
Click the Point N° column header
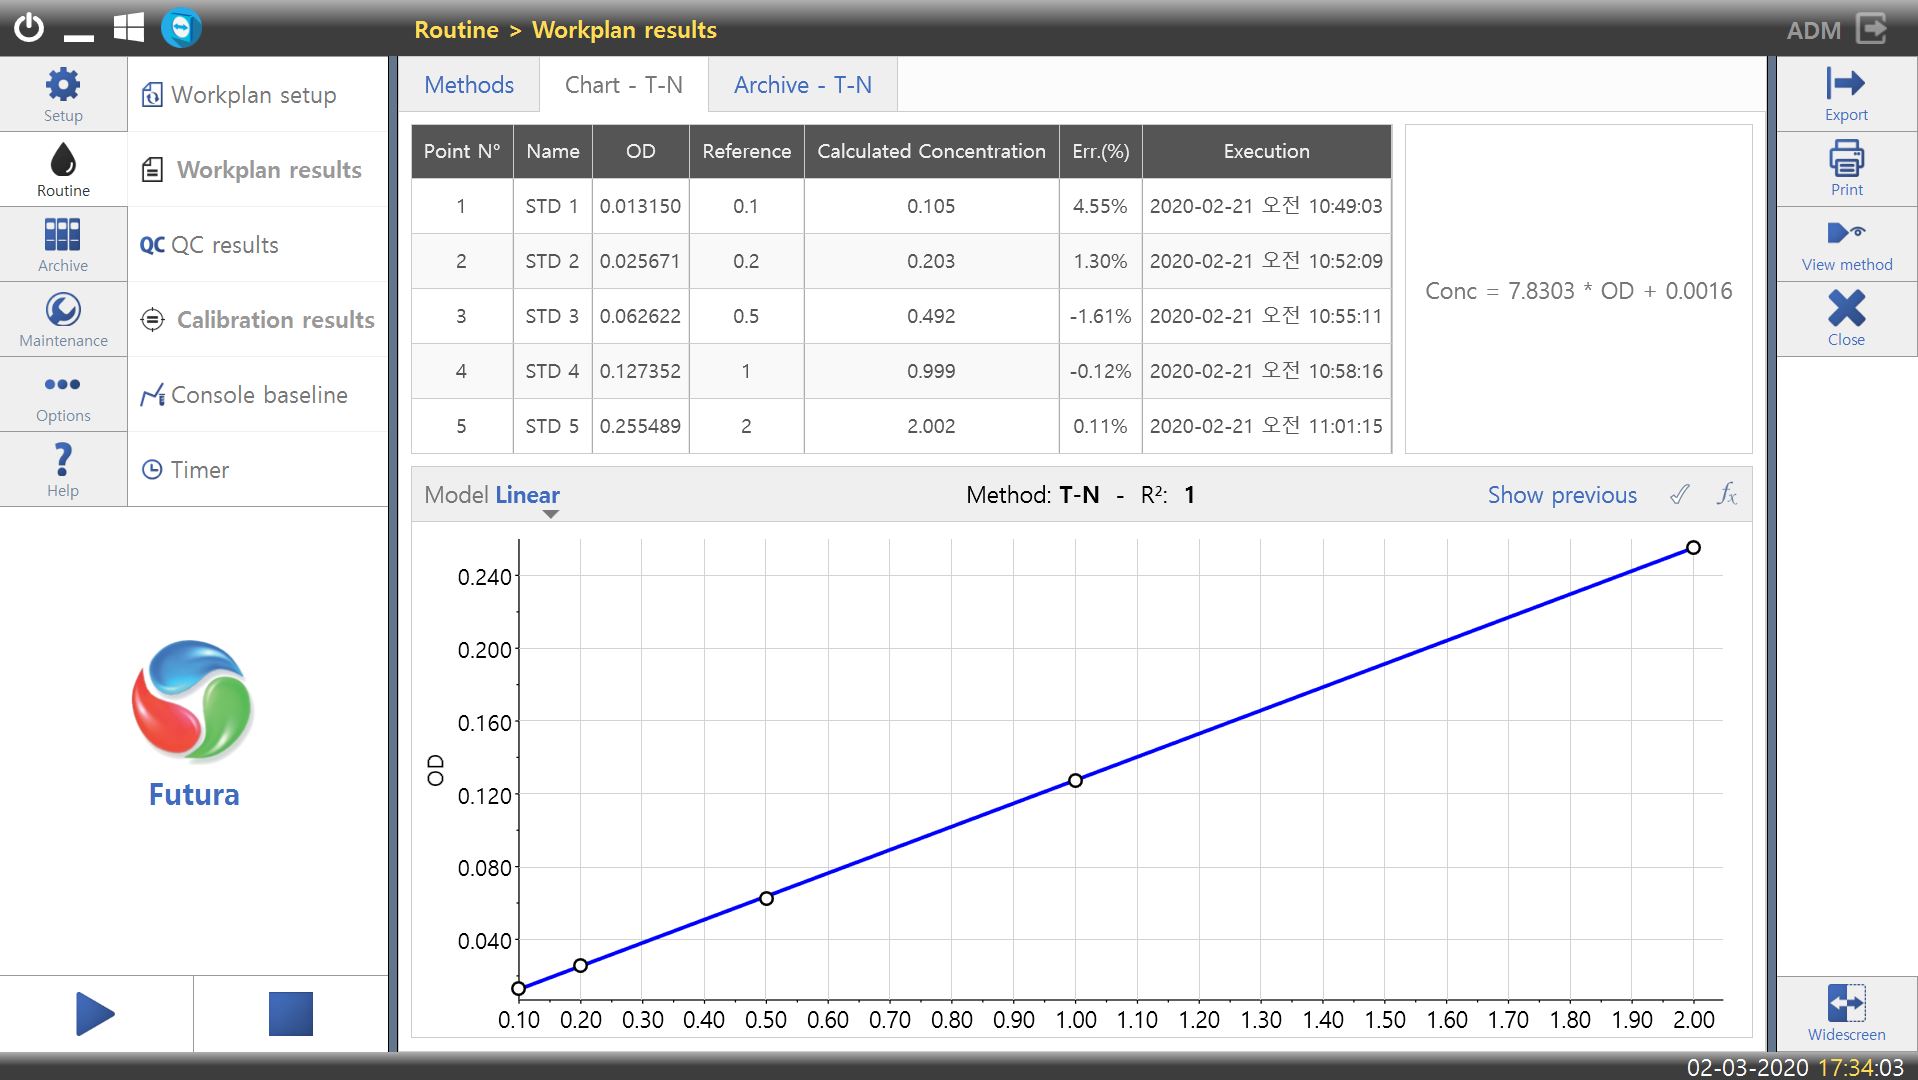click(x=462, y=151)
